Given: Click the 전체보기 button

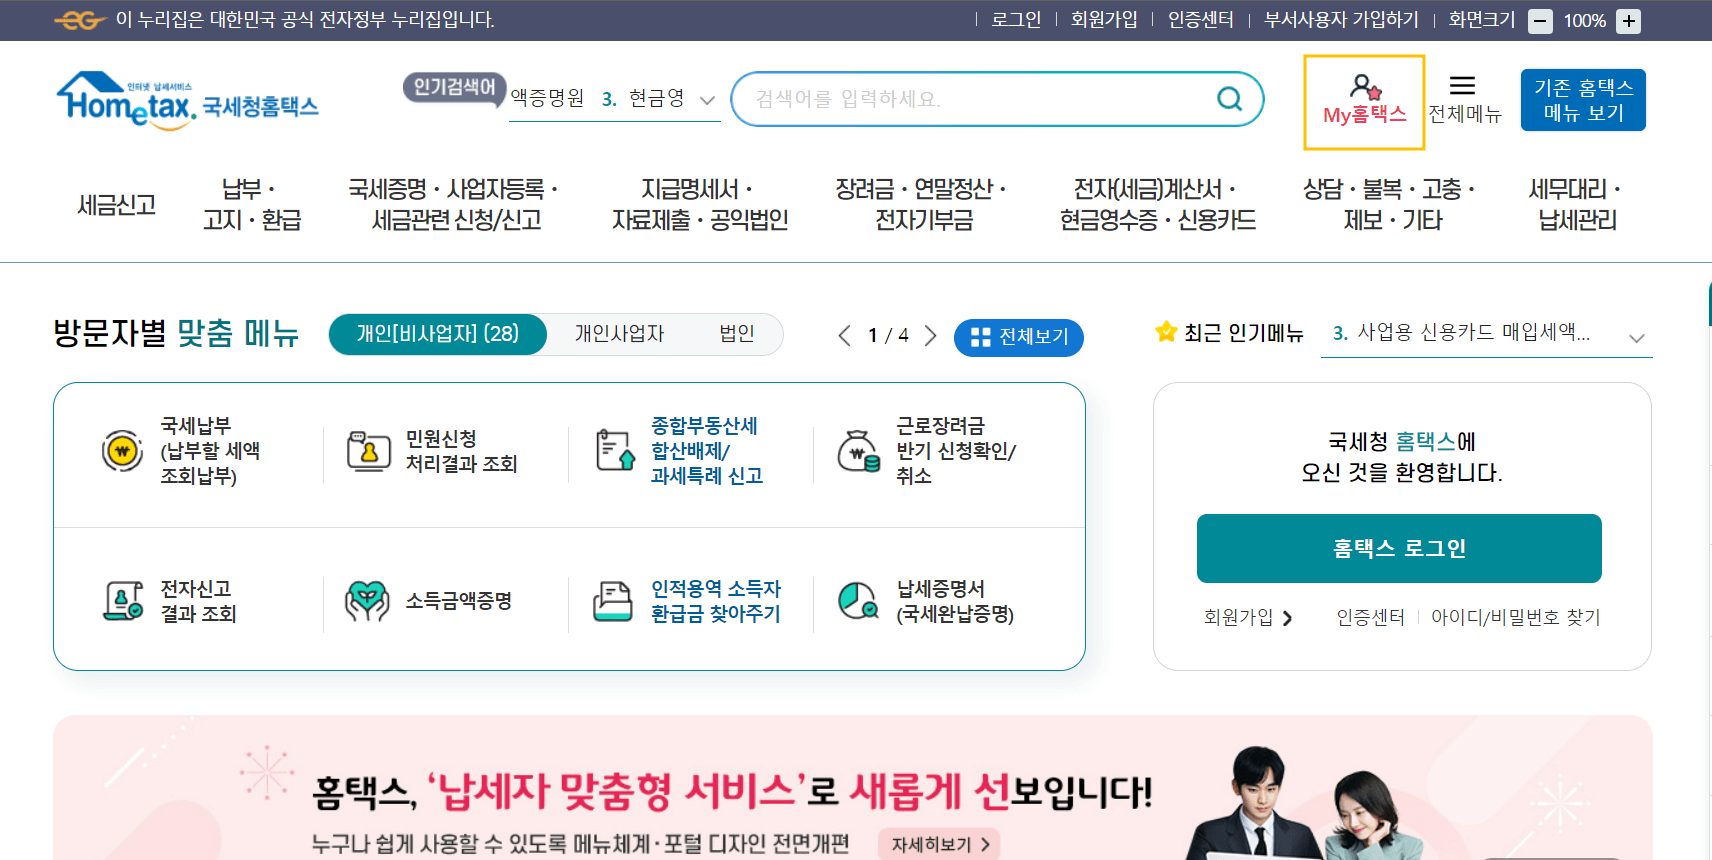Looking at the screenshot, I should pos(1019,337).
